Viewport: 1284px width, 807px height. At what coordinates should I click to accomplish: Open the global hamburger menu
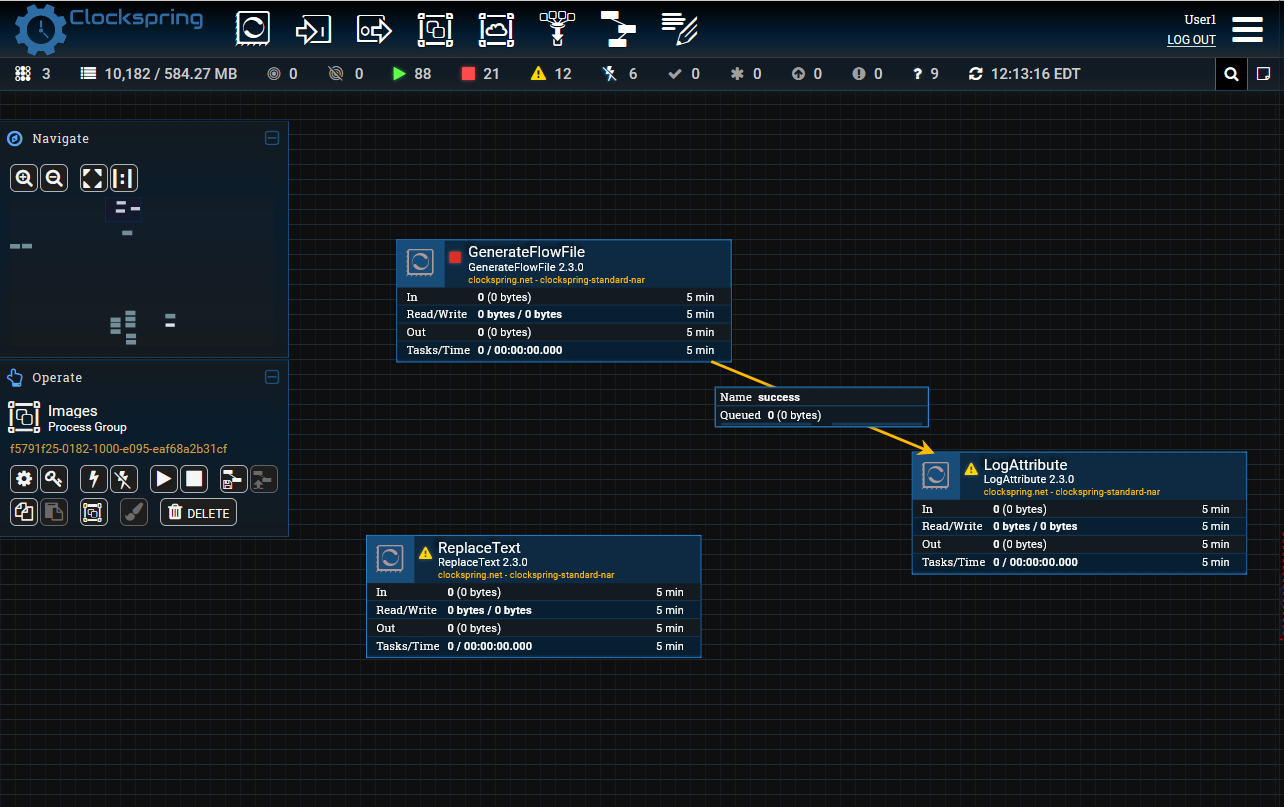(1247, 29)
